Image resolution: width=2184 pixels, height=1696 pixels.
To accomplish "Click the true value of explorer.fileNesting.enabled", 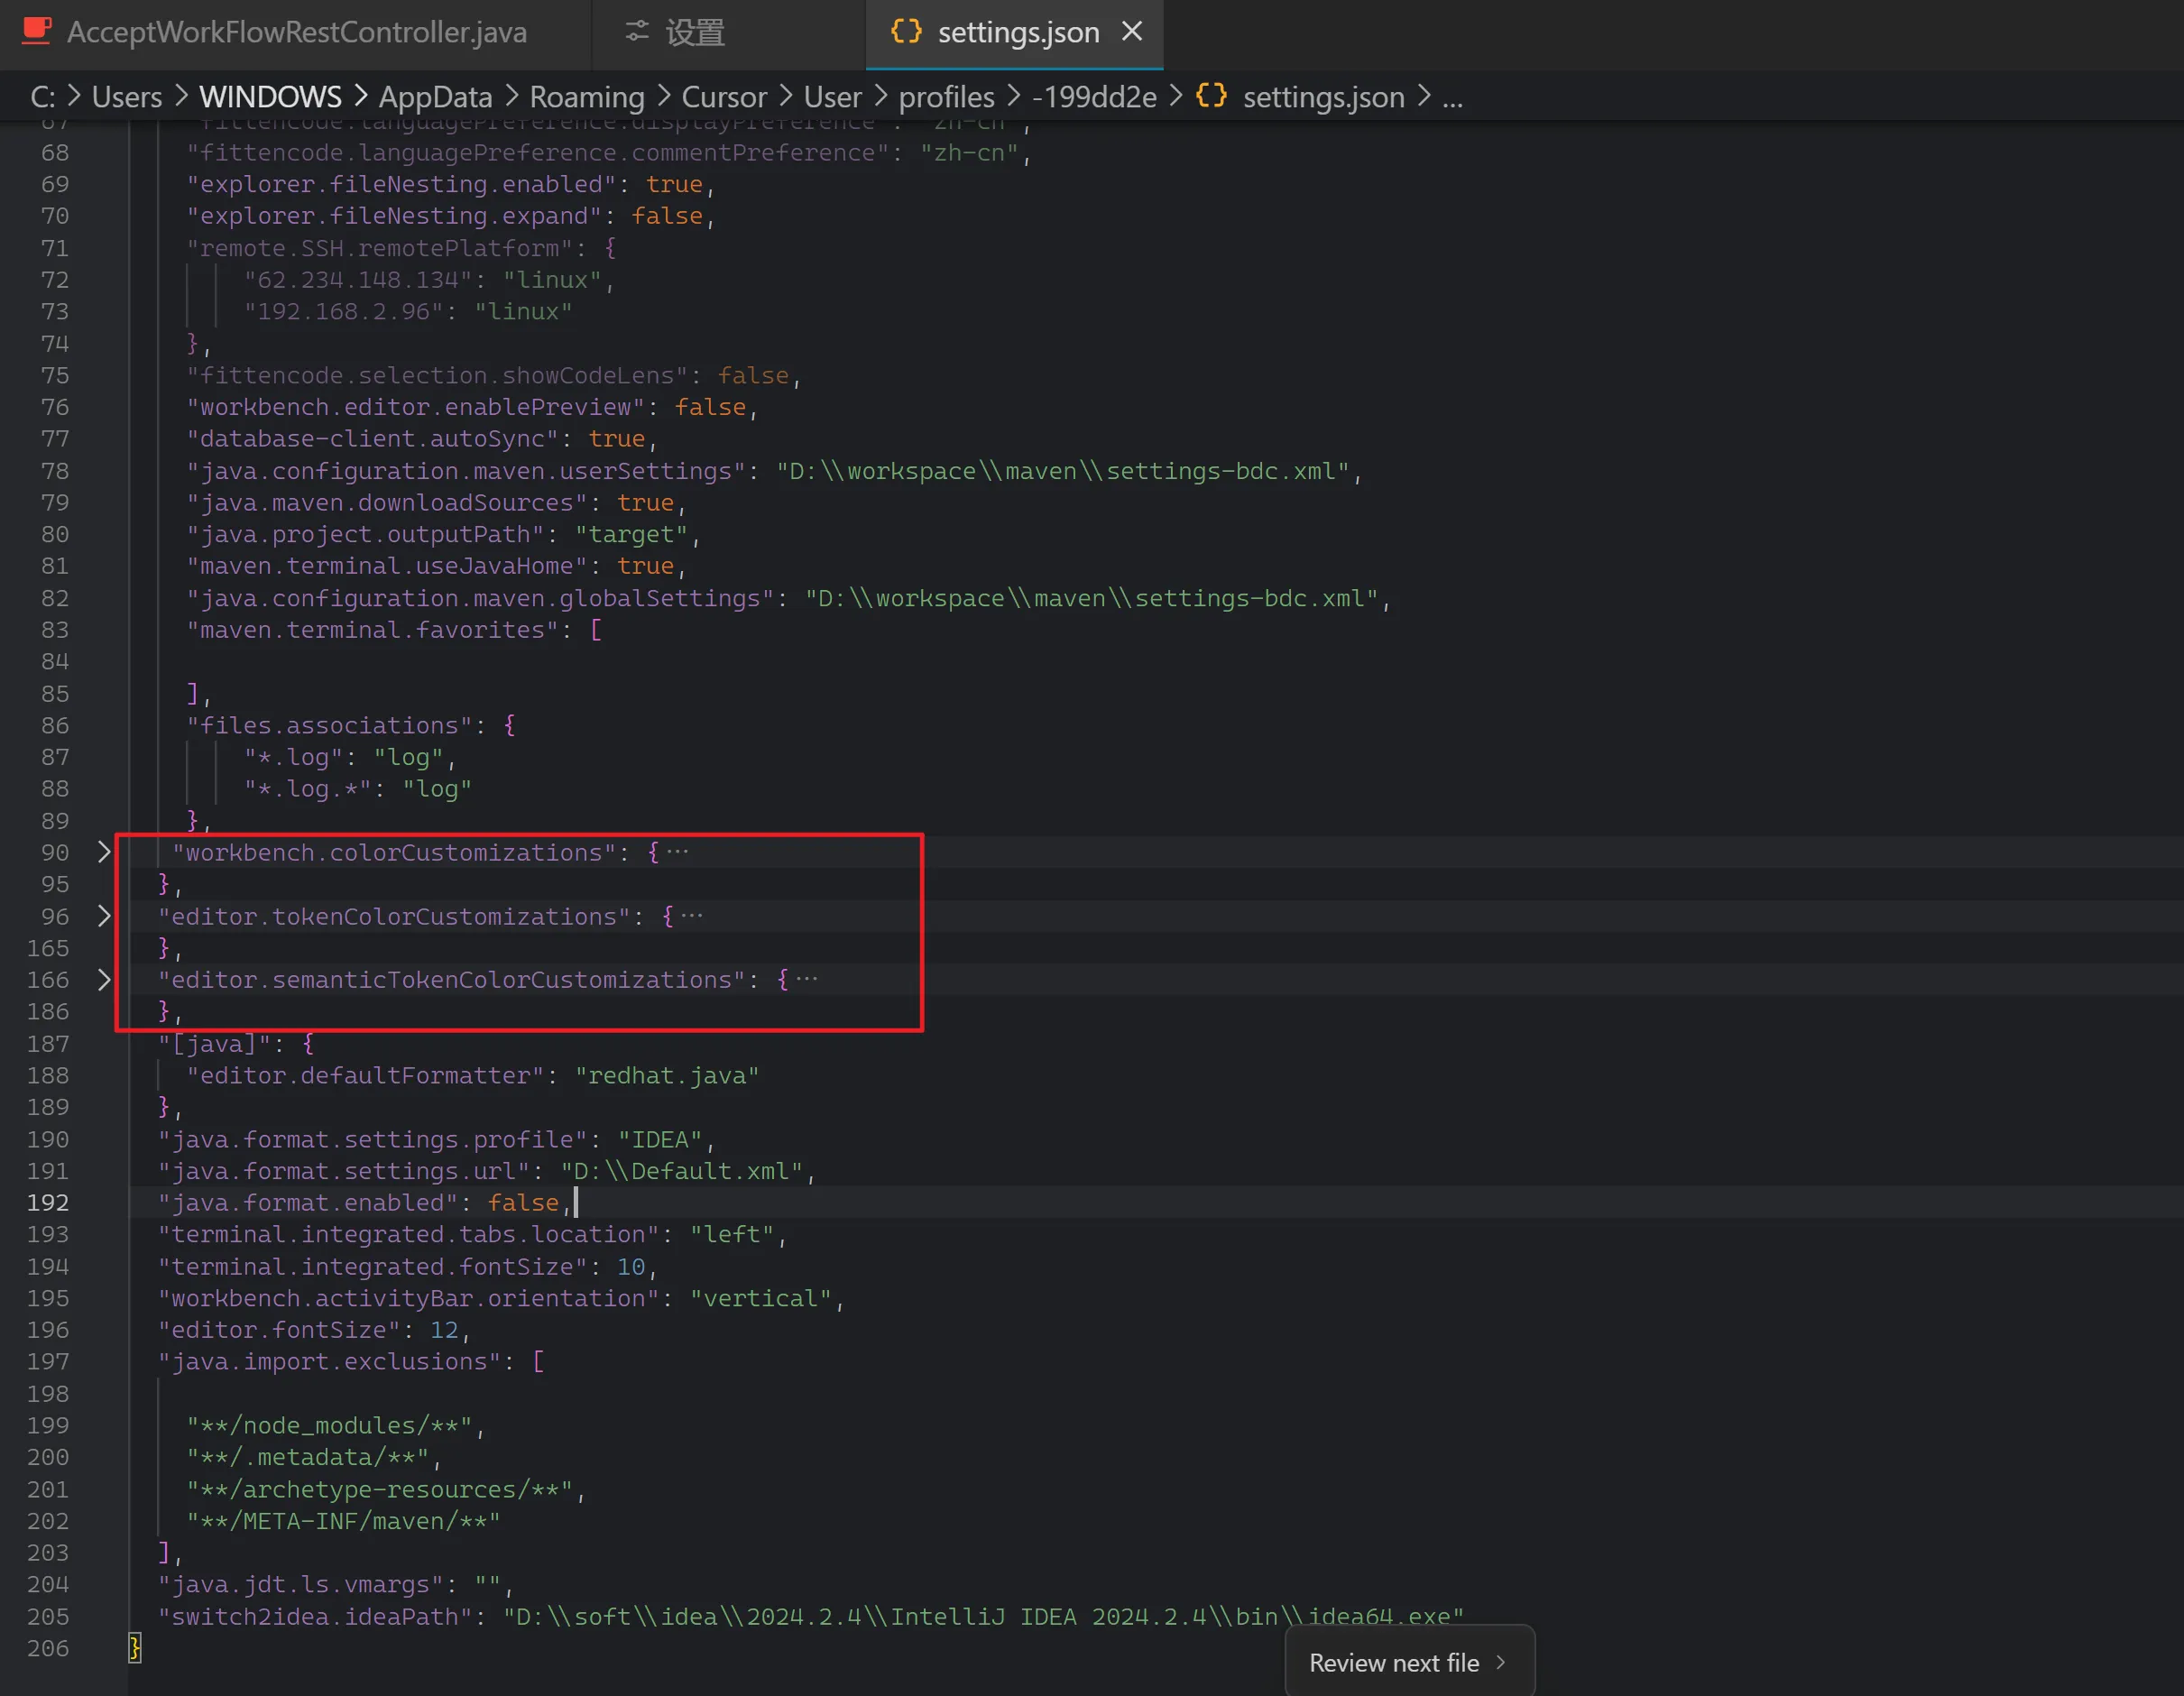I will click(674, 184).
